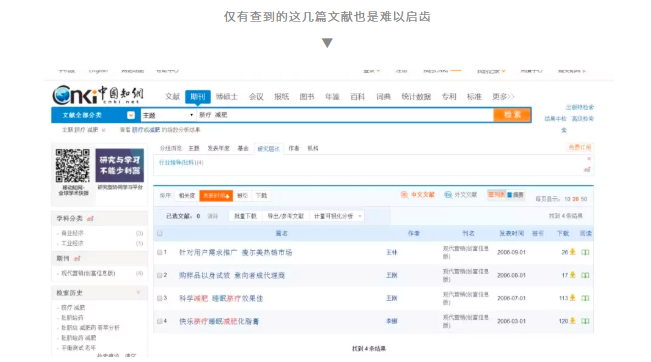Switch to 摘要 abstract view

click(516, 195)
